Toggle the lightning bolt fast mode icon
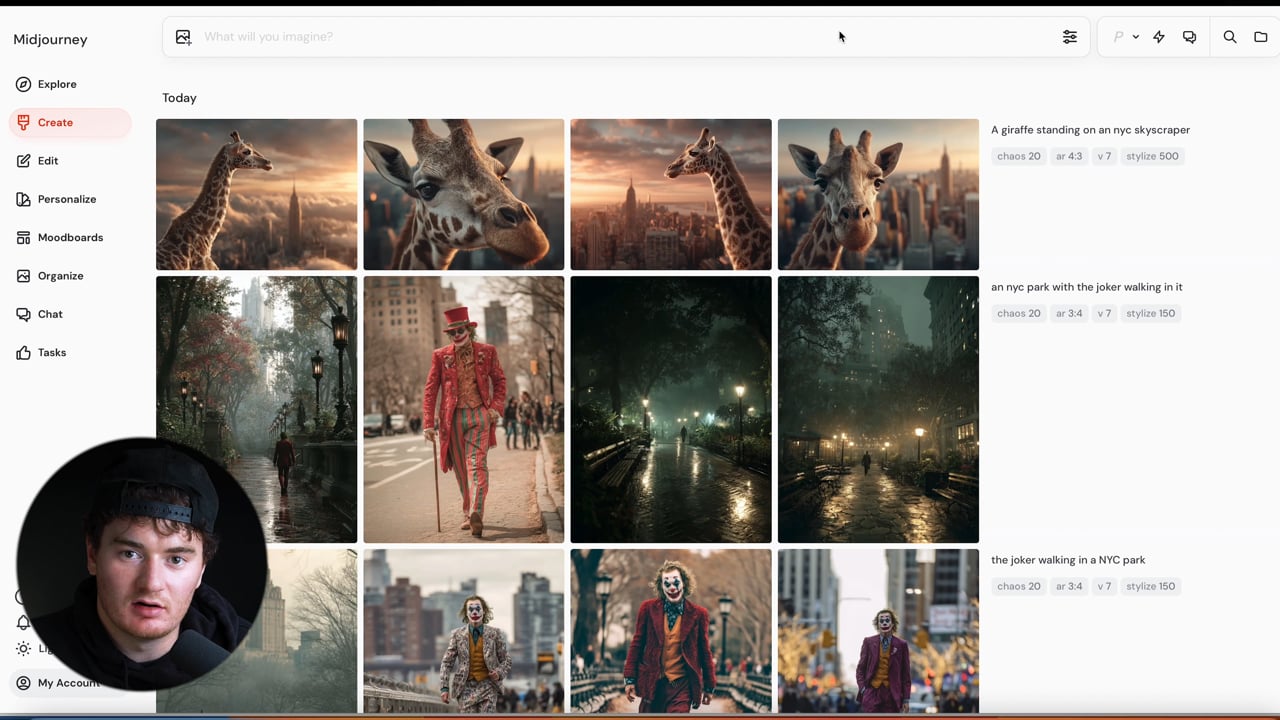This screenshot has height=720, width=1280. coord(1159,37)
